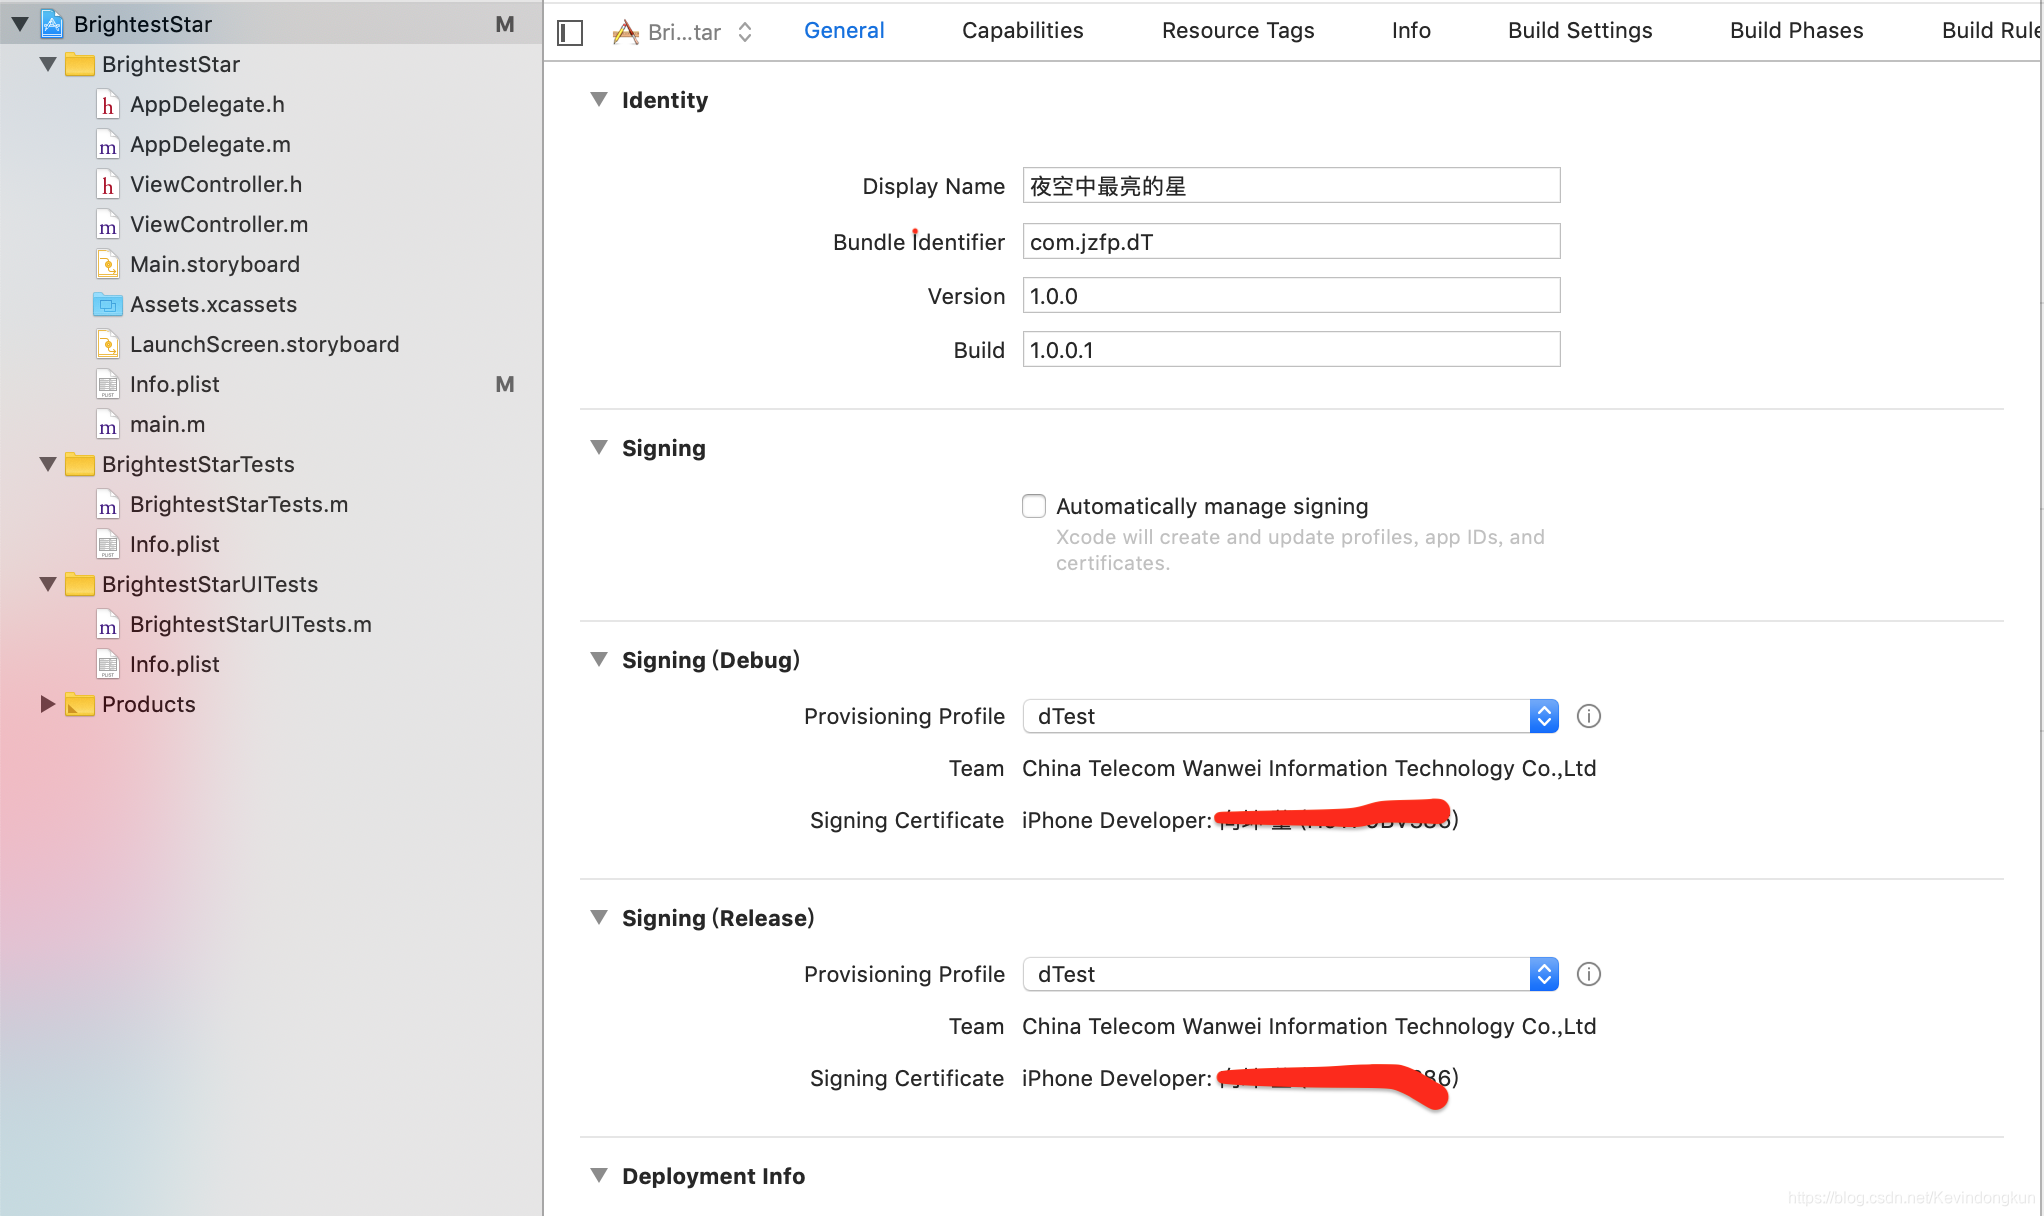This screenshot has height=1216, width=2044.
Task: Select the AppDelegate.h header file icon
Action: pyautogui.click(x=108, y=105)
